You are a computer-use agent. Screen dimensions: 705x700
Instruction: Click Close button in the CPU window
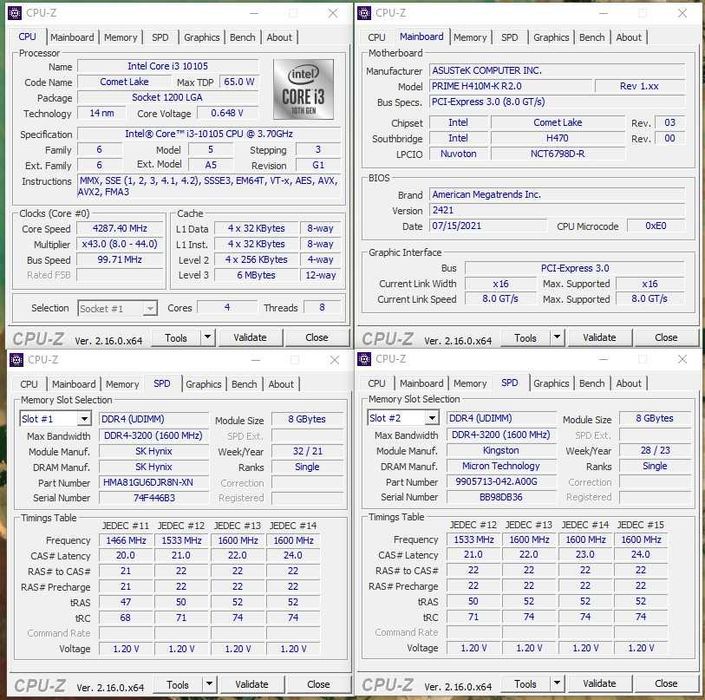pos(317,338)
